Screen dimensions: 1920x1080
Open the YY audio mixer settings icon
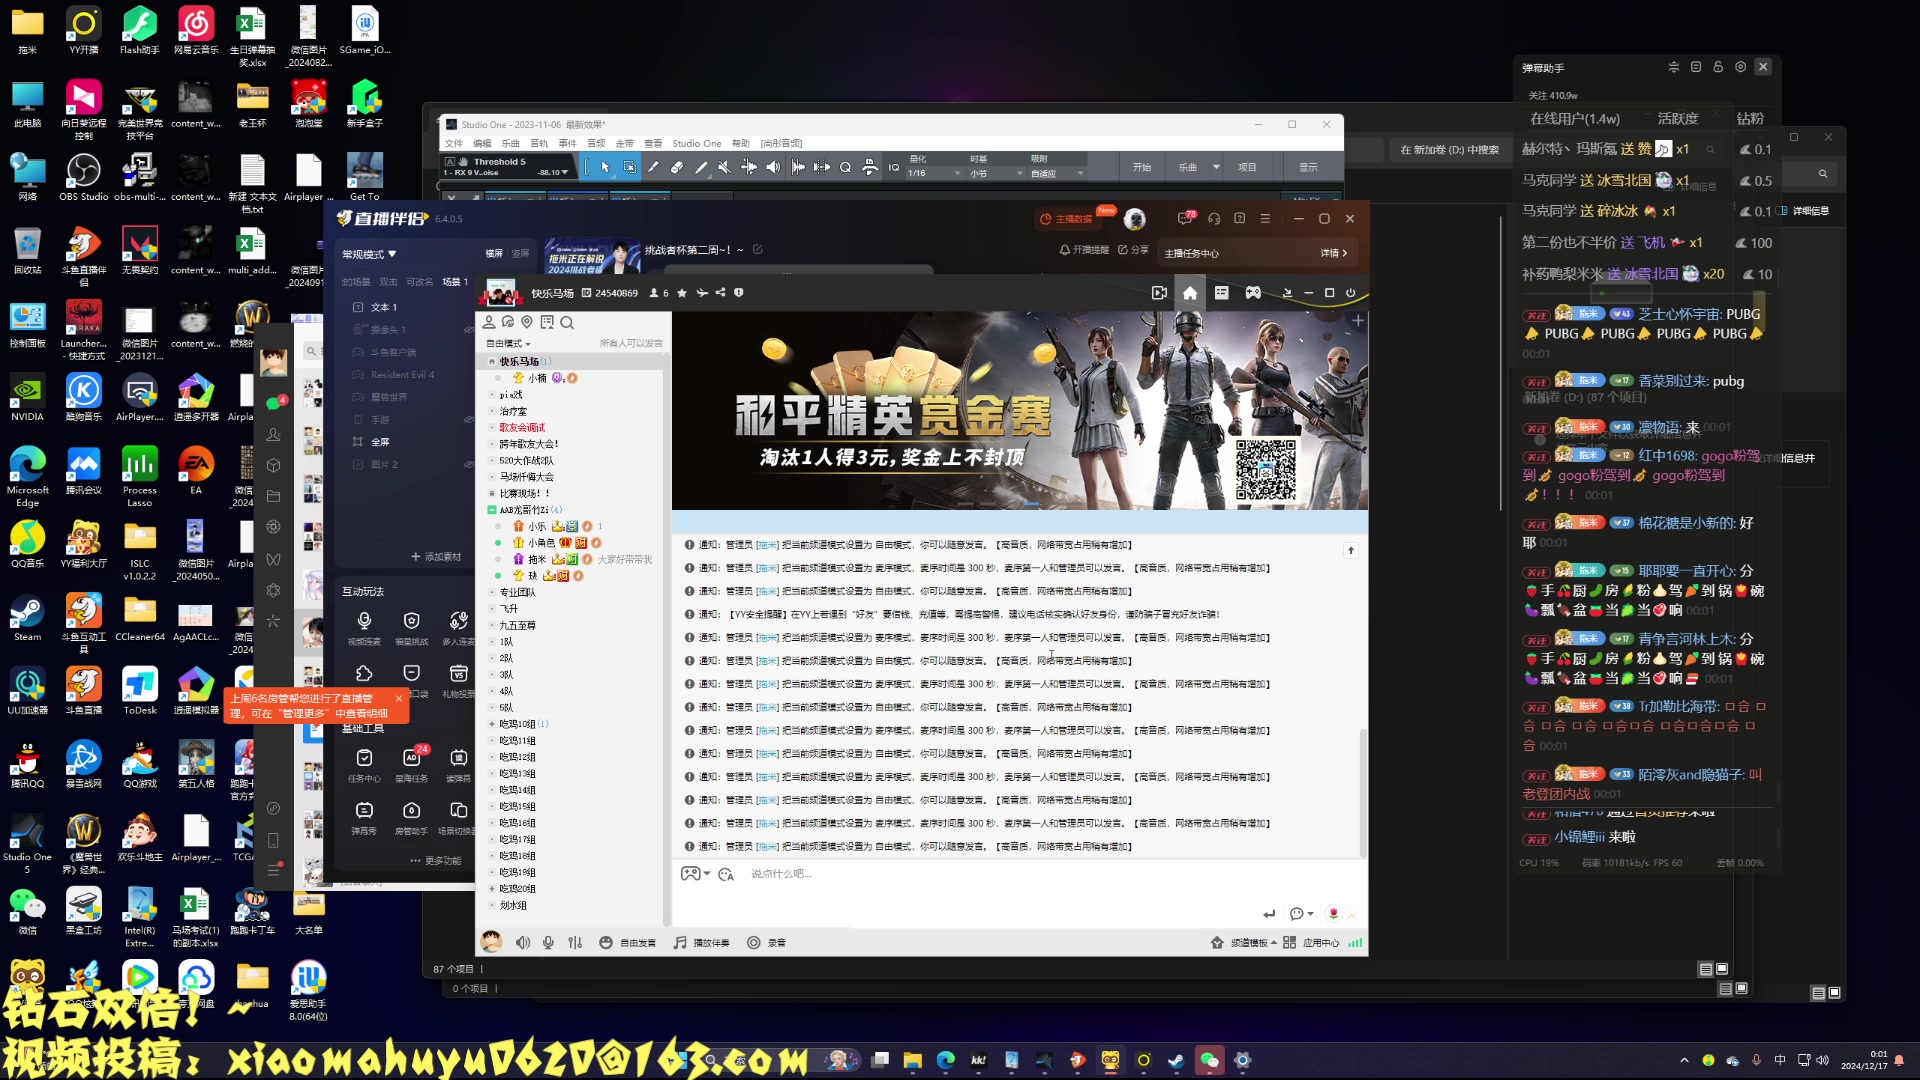[575, 942]
